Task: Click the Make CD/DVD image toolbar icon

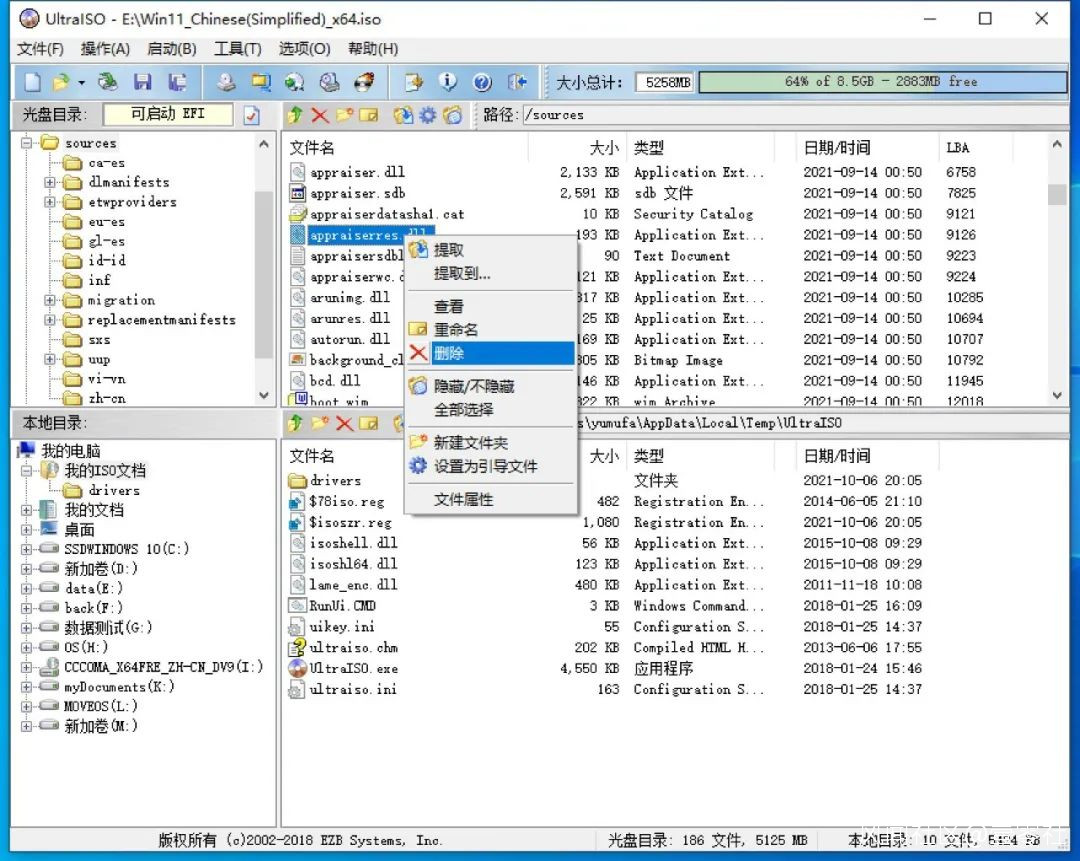Action: point(226,82)
